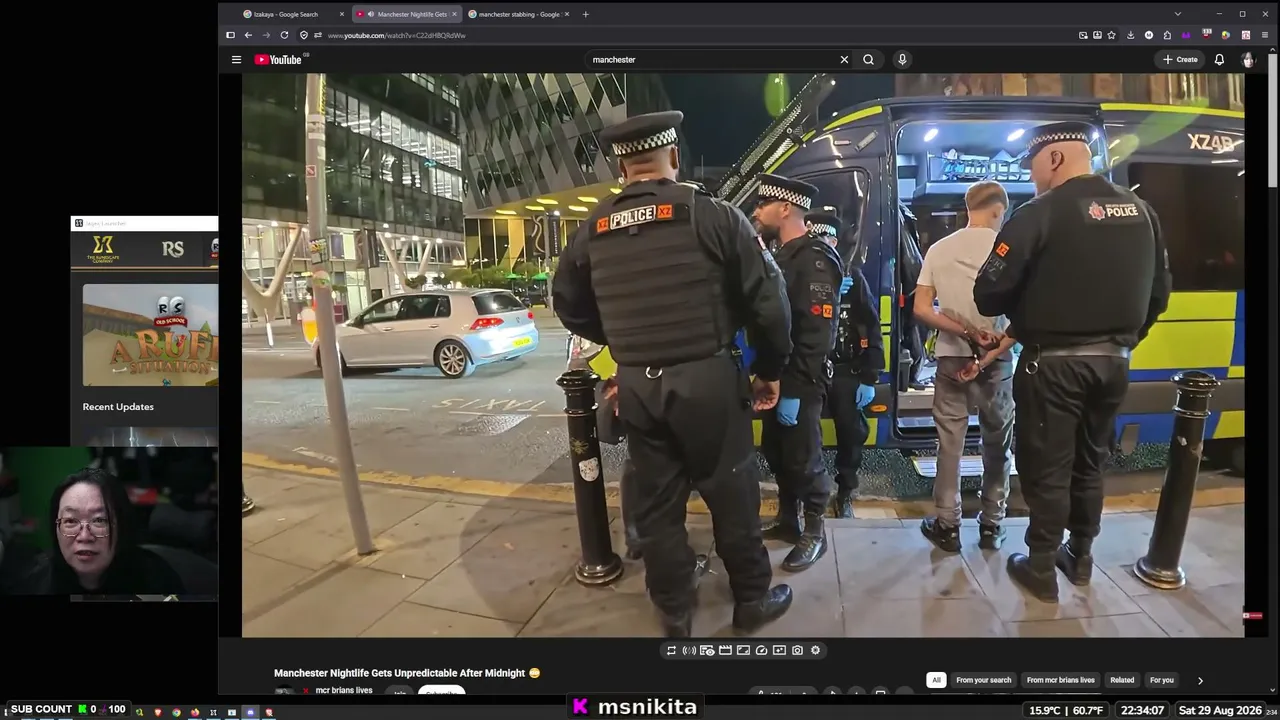Select the All filter chip

point(936,680)
